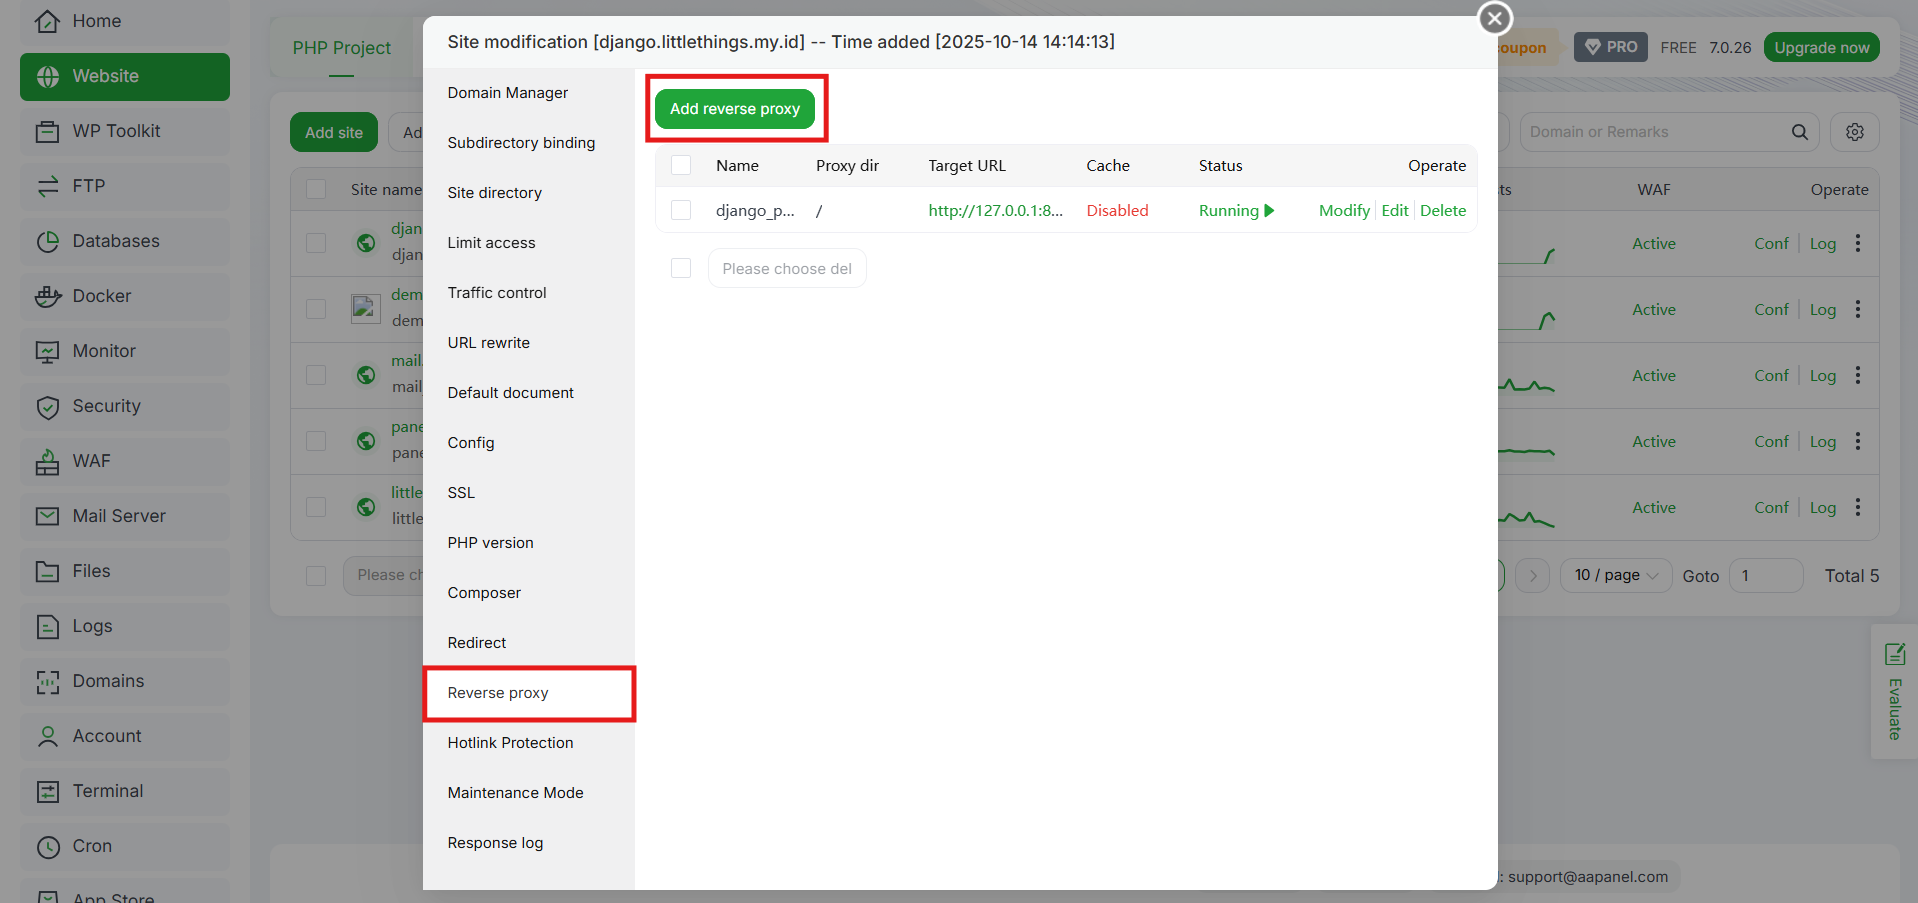Open table settings gear icon

(1855, 132)
